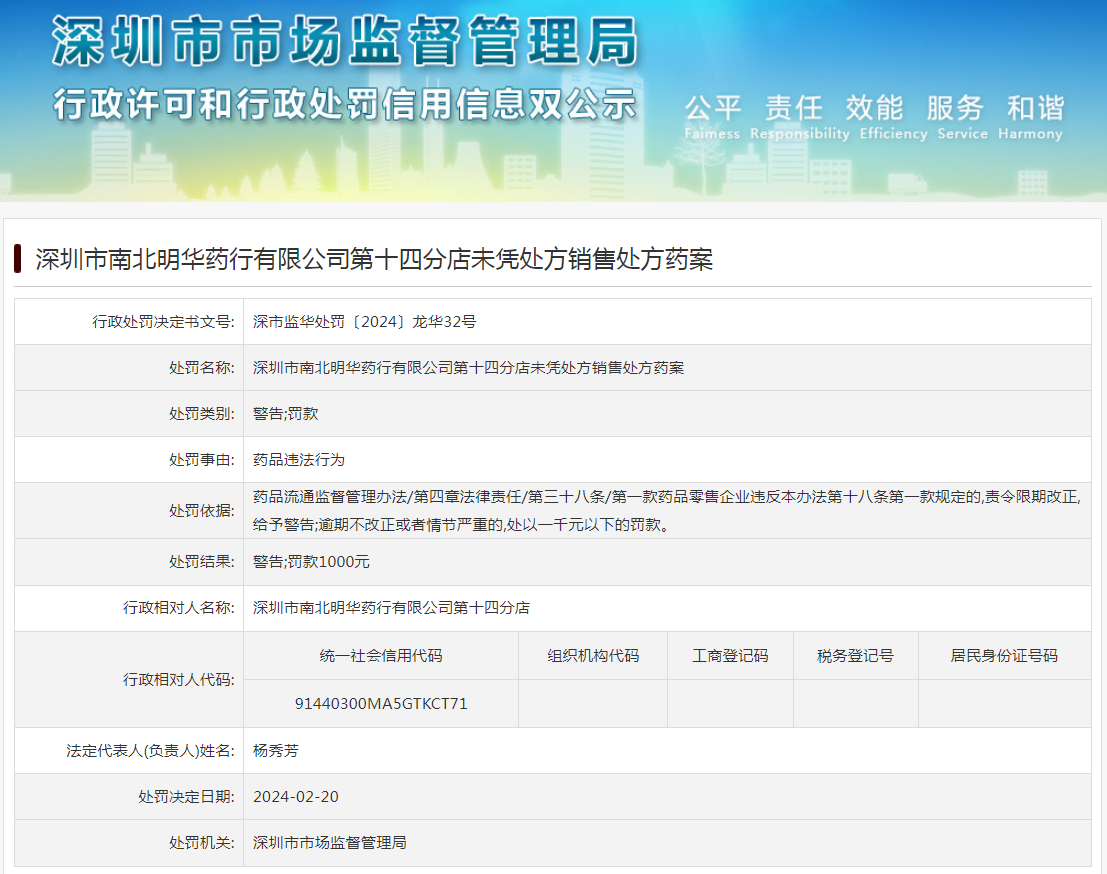Click the 居民身份证号码 column header
The image size is (1107, 874).
click(1004, 656)
